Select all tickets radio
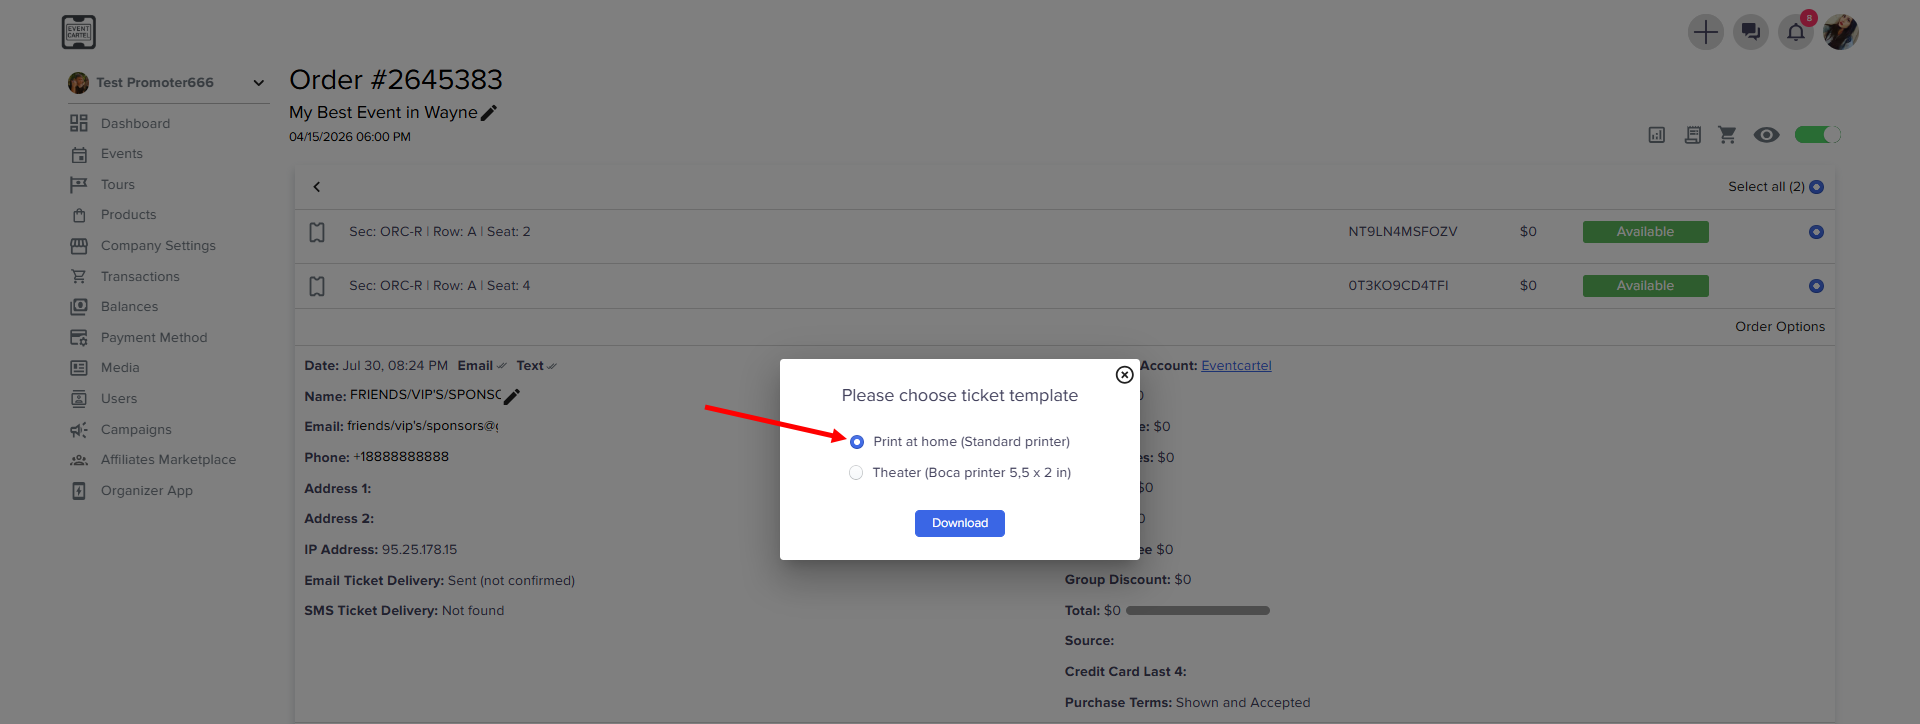Viewport: 1920px width, 724px height. coord(1817,187)
